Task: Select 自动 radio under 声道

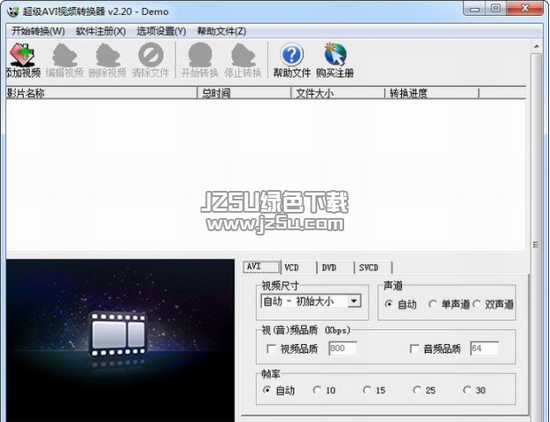Action: click(x=388, y=304)
